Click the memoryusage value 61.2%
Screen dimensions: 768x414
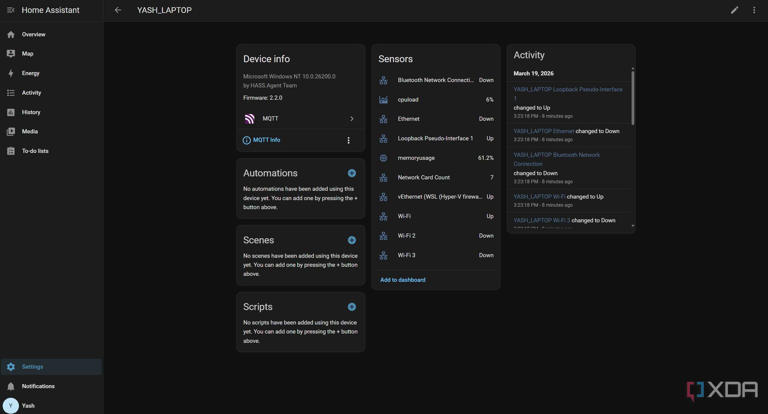coord(485,158)
